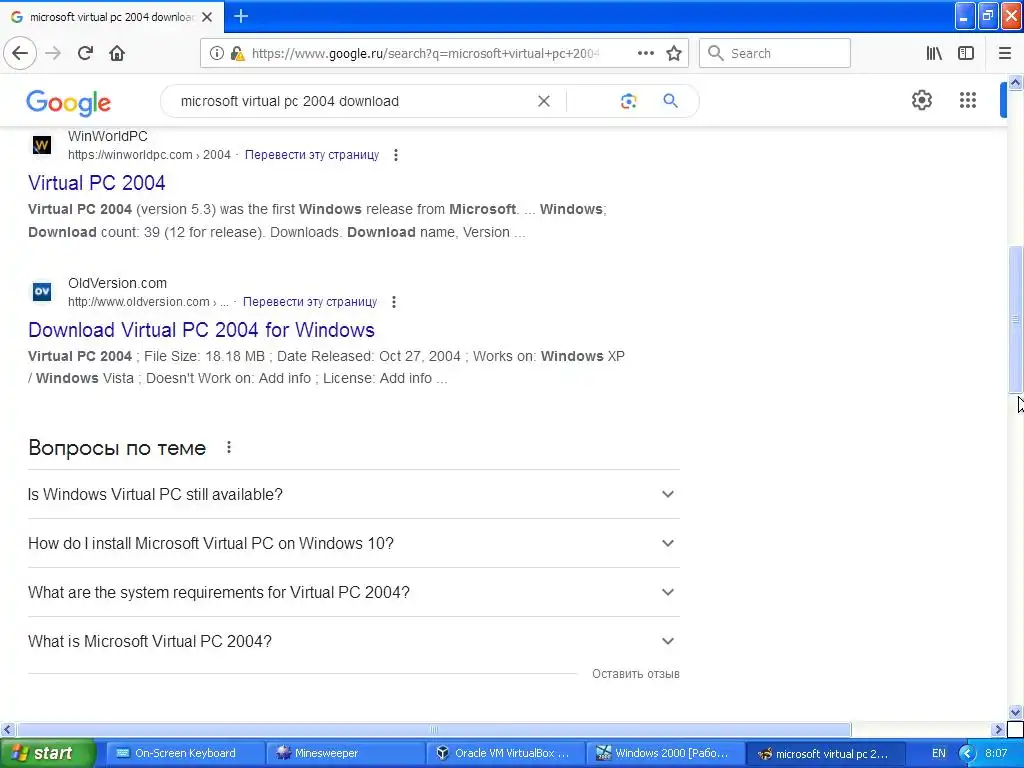Click the connection security lock warning icon

pos(238,54)
